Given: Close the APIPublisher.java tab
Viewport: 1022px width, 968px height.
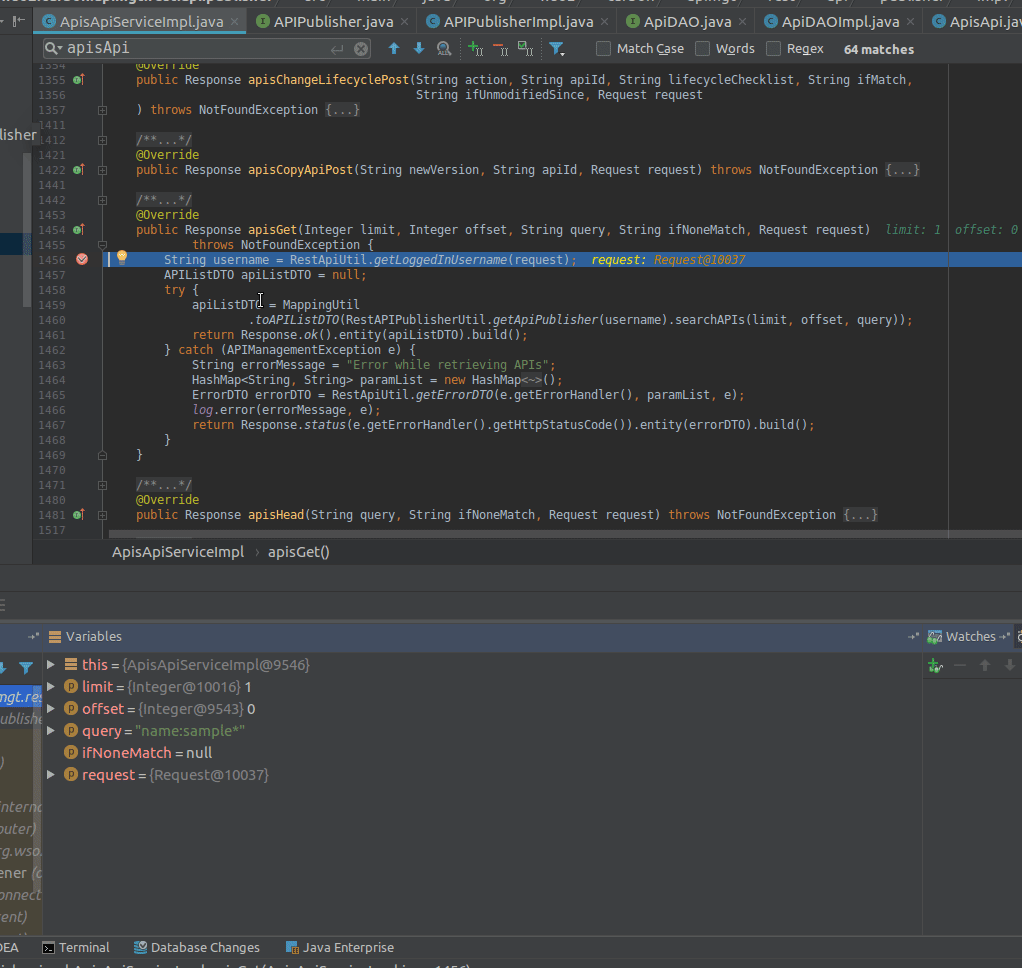Looking at the screenshot, I should (405, 22).
